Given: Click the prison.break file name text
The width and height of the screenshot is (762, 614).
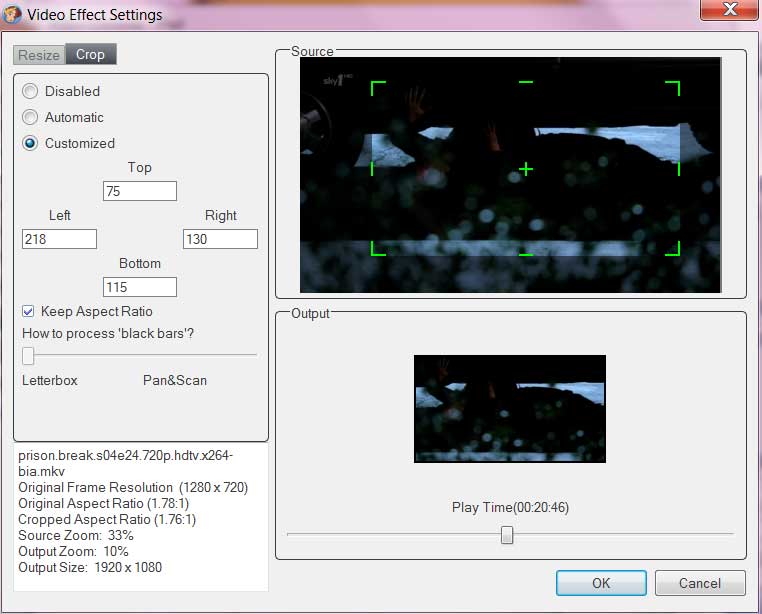Looking at the screenshot, I should point(125,463).
